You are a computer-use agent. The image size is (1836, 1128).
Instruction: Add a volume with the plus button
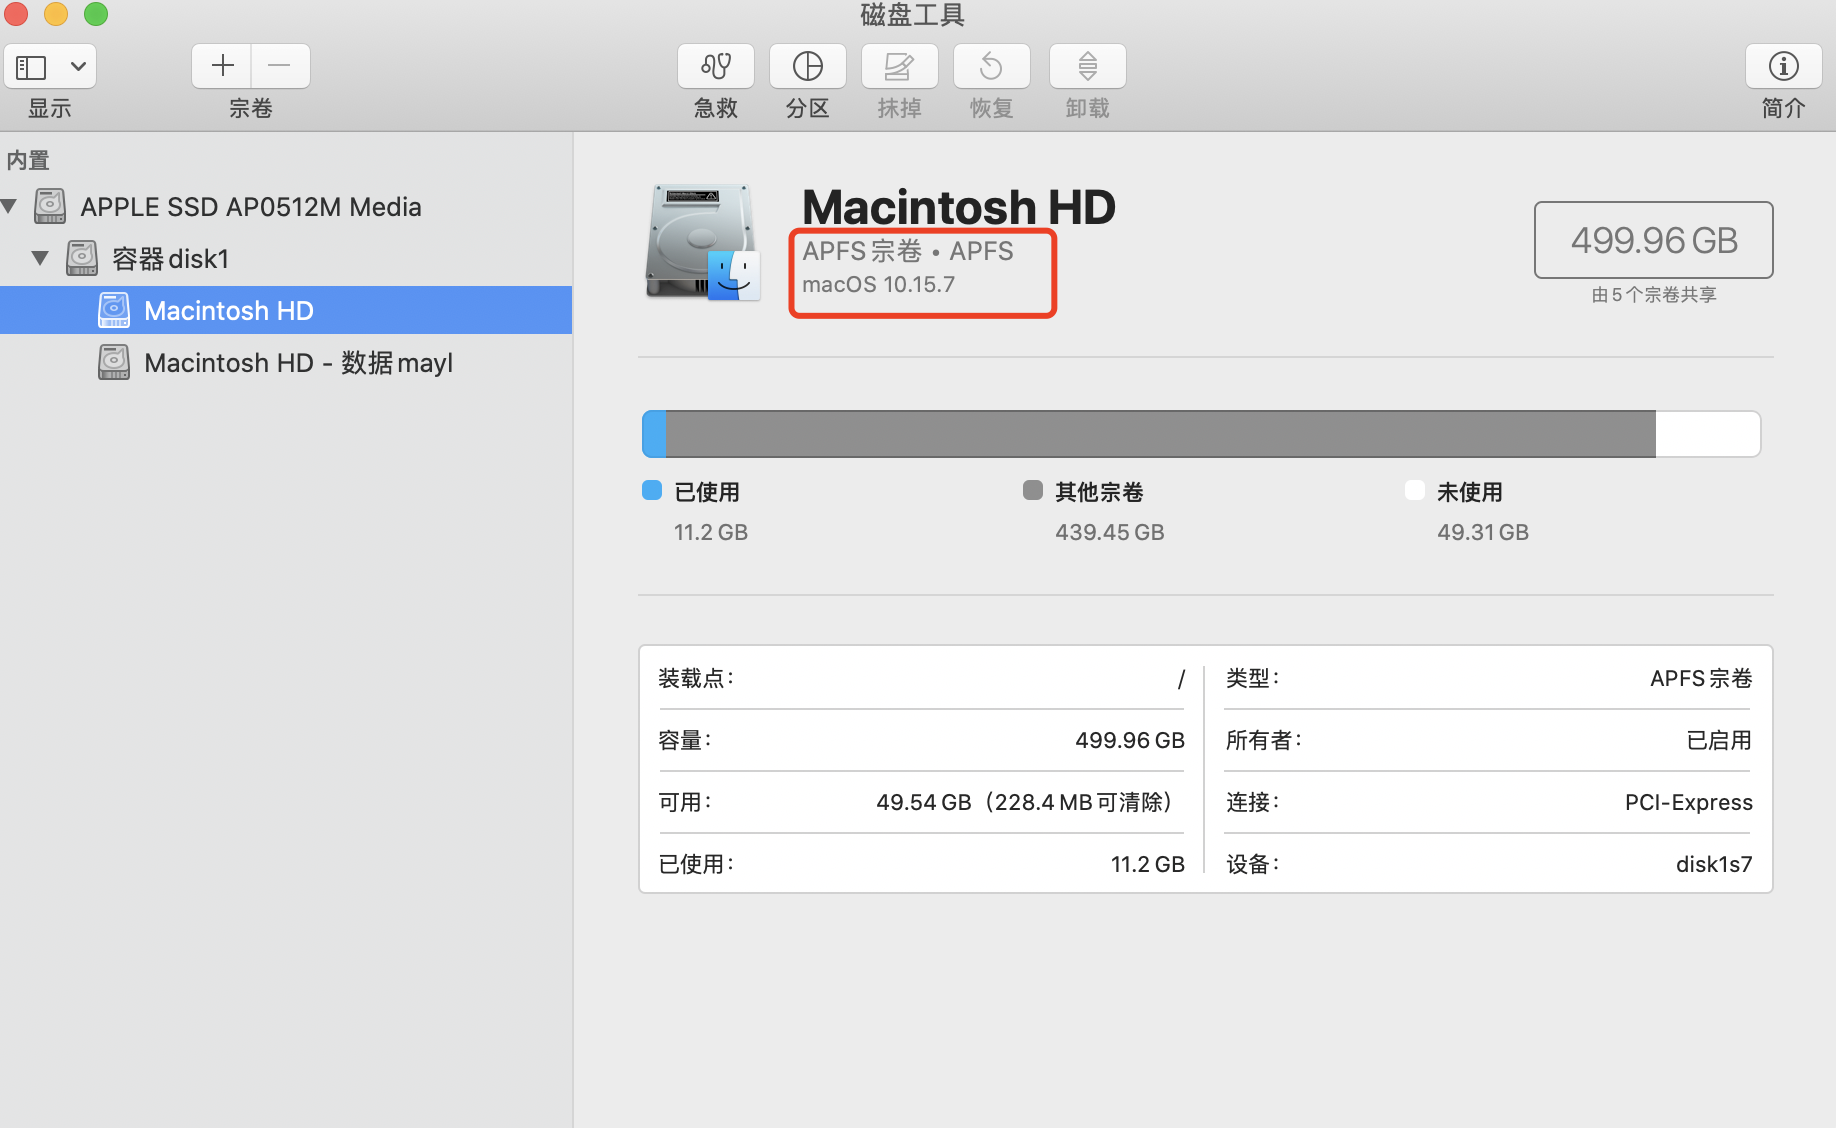222,66
